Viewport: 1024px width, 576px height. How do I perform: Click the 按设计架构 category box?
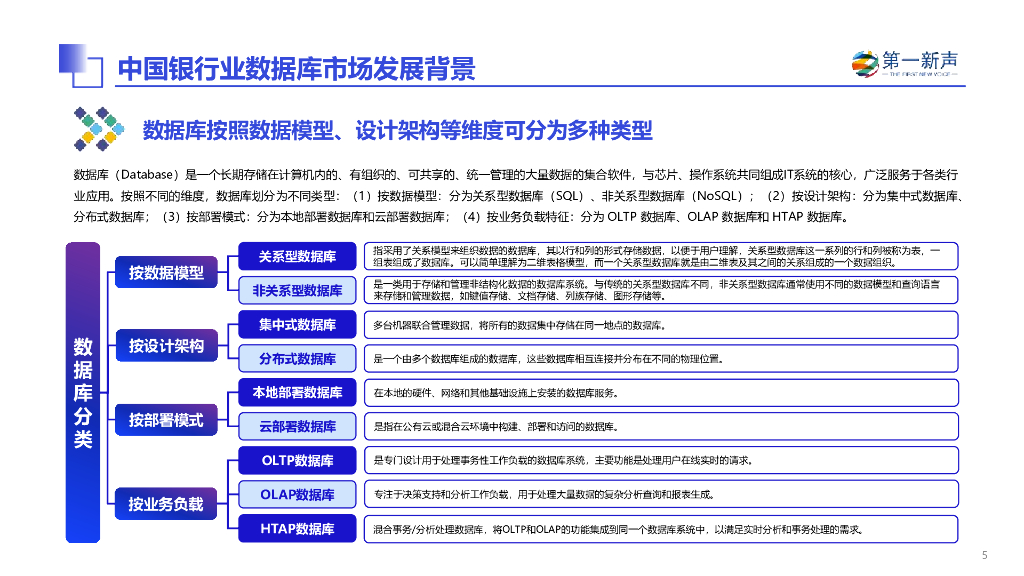166,345
